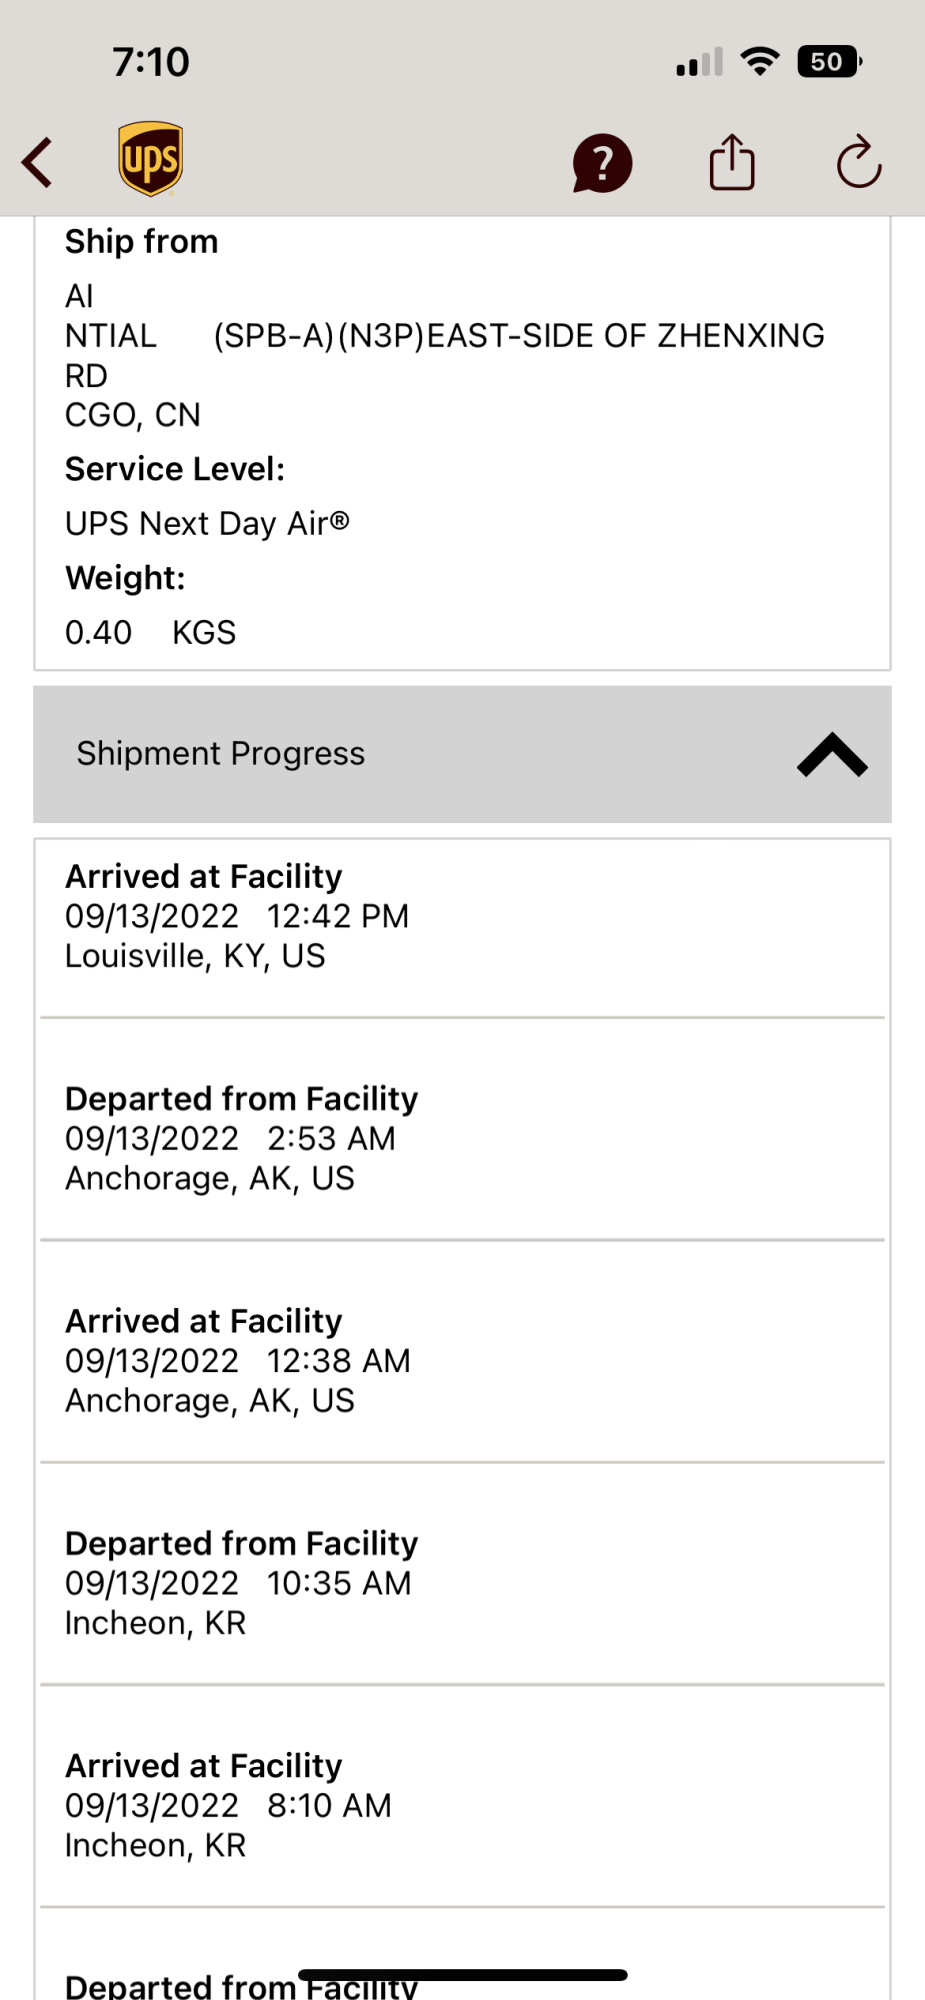
Task: Refresh tracking with the reload icon
Action: [859, 162]
